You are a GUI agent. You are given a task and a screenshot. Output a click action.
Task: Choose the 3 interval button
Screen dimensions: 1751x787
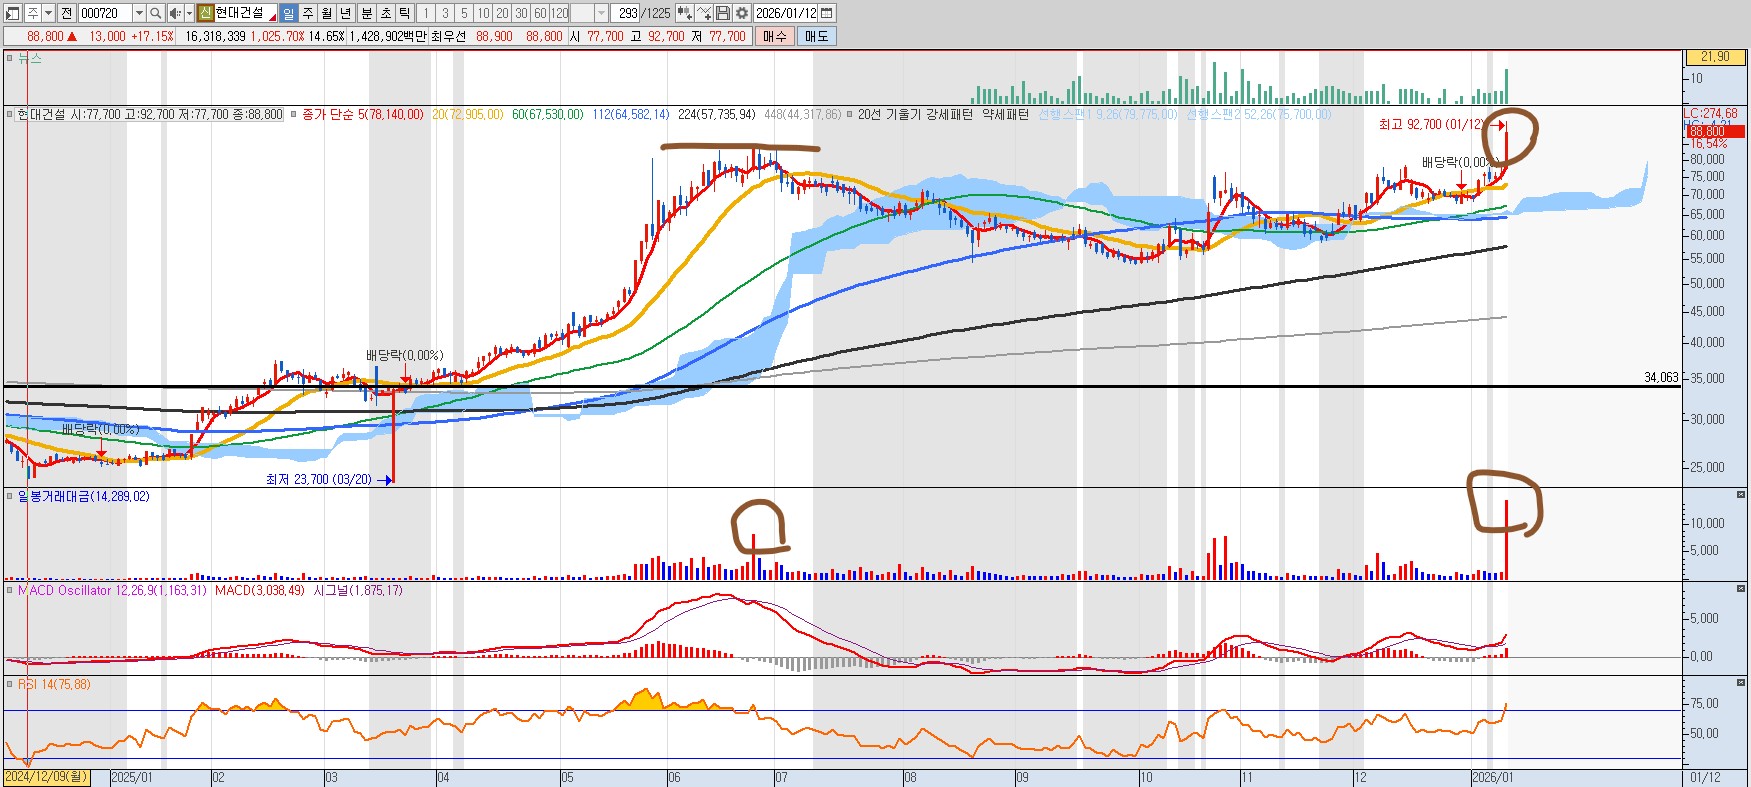(x=445, y=13)
